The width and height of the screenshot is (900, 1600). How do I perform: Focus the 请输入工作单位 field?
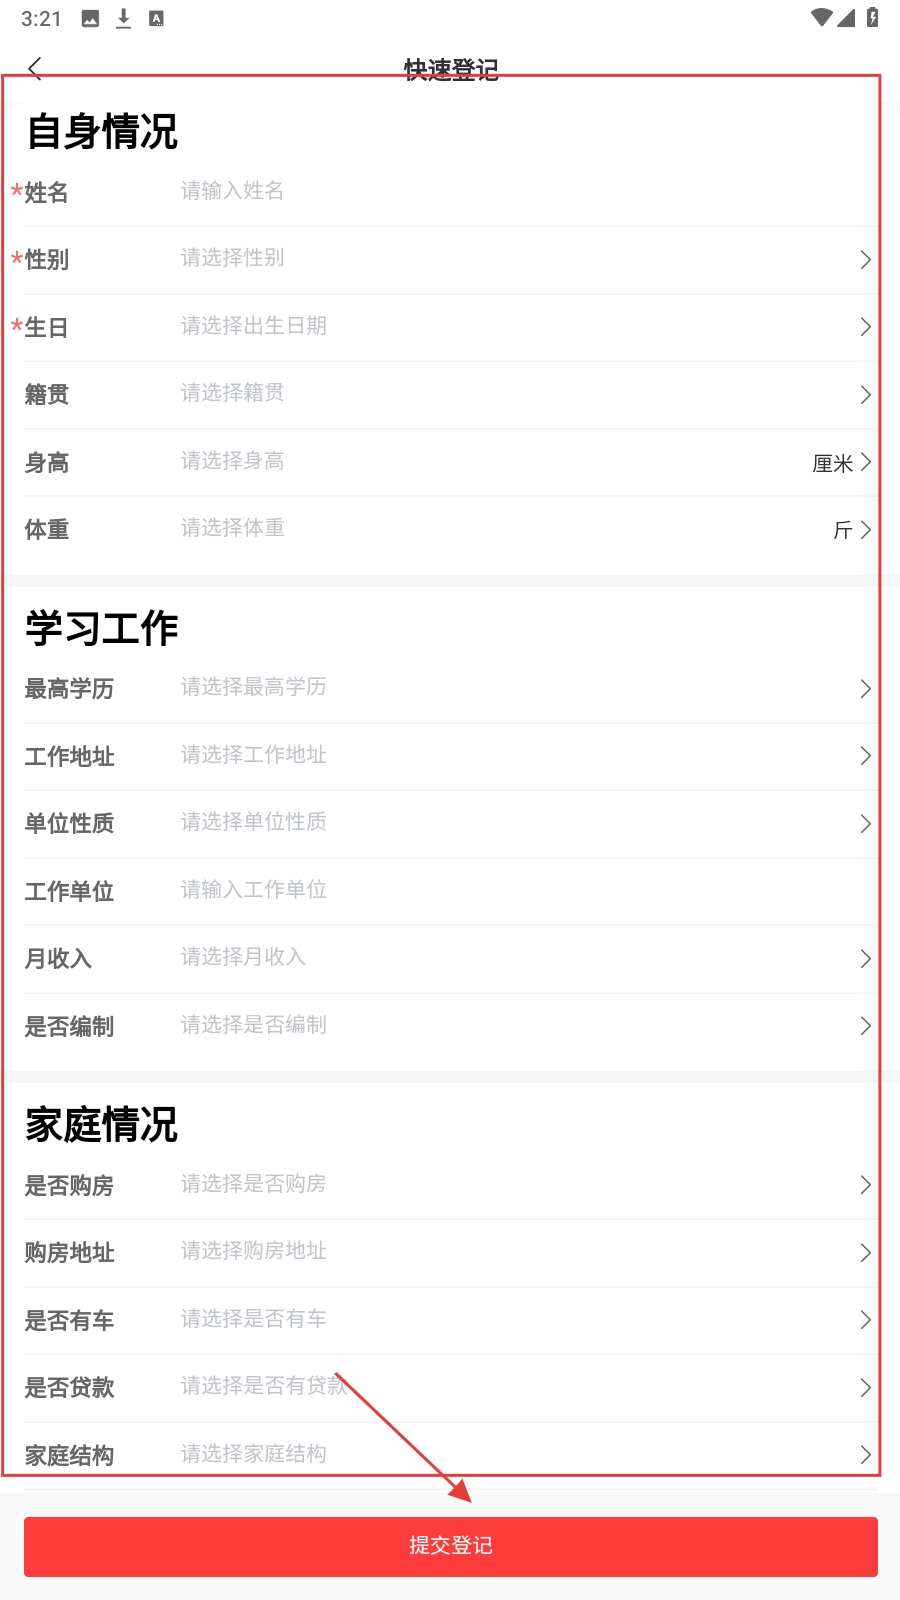pyautogui.click(x=520, y=890)
